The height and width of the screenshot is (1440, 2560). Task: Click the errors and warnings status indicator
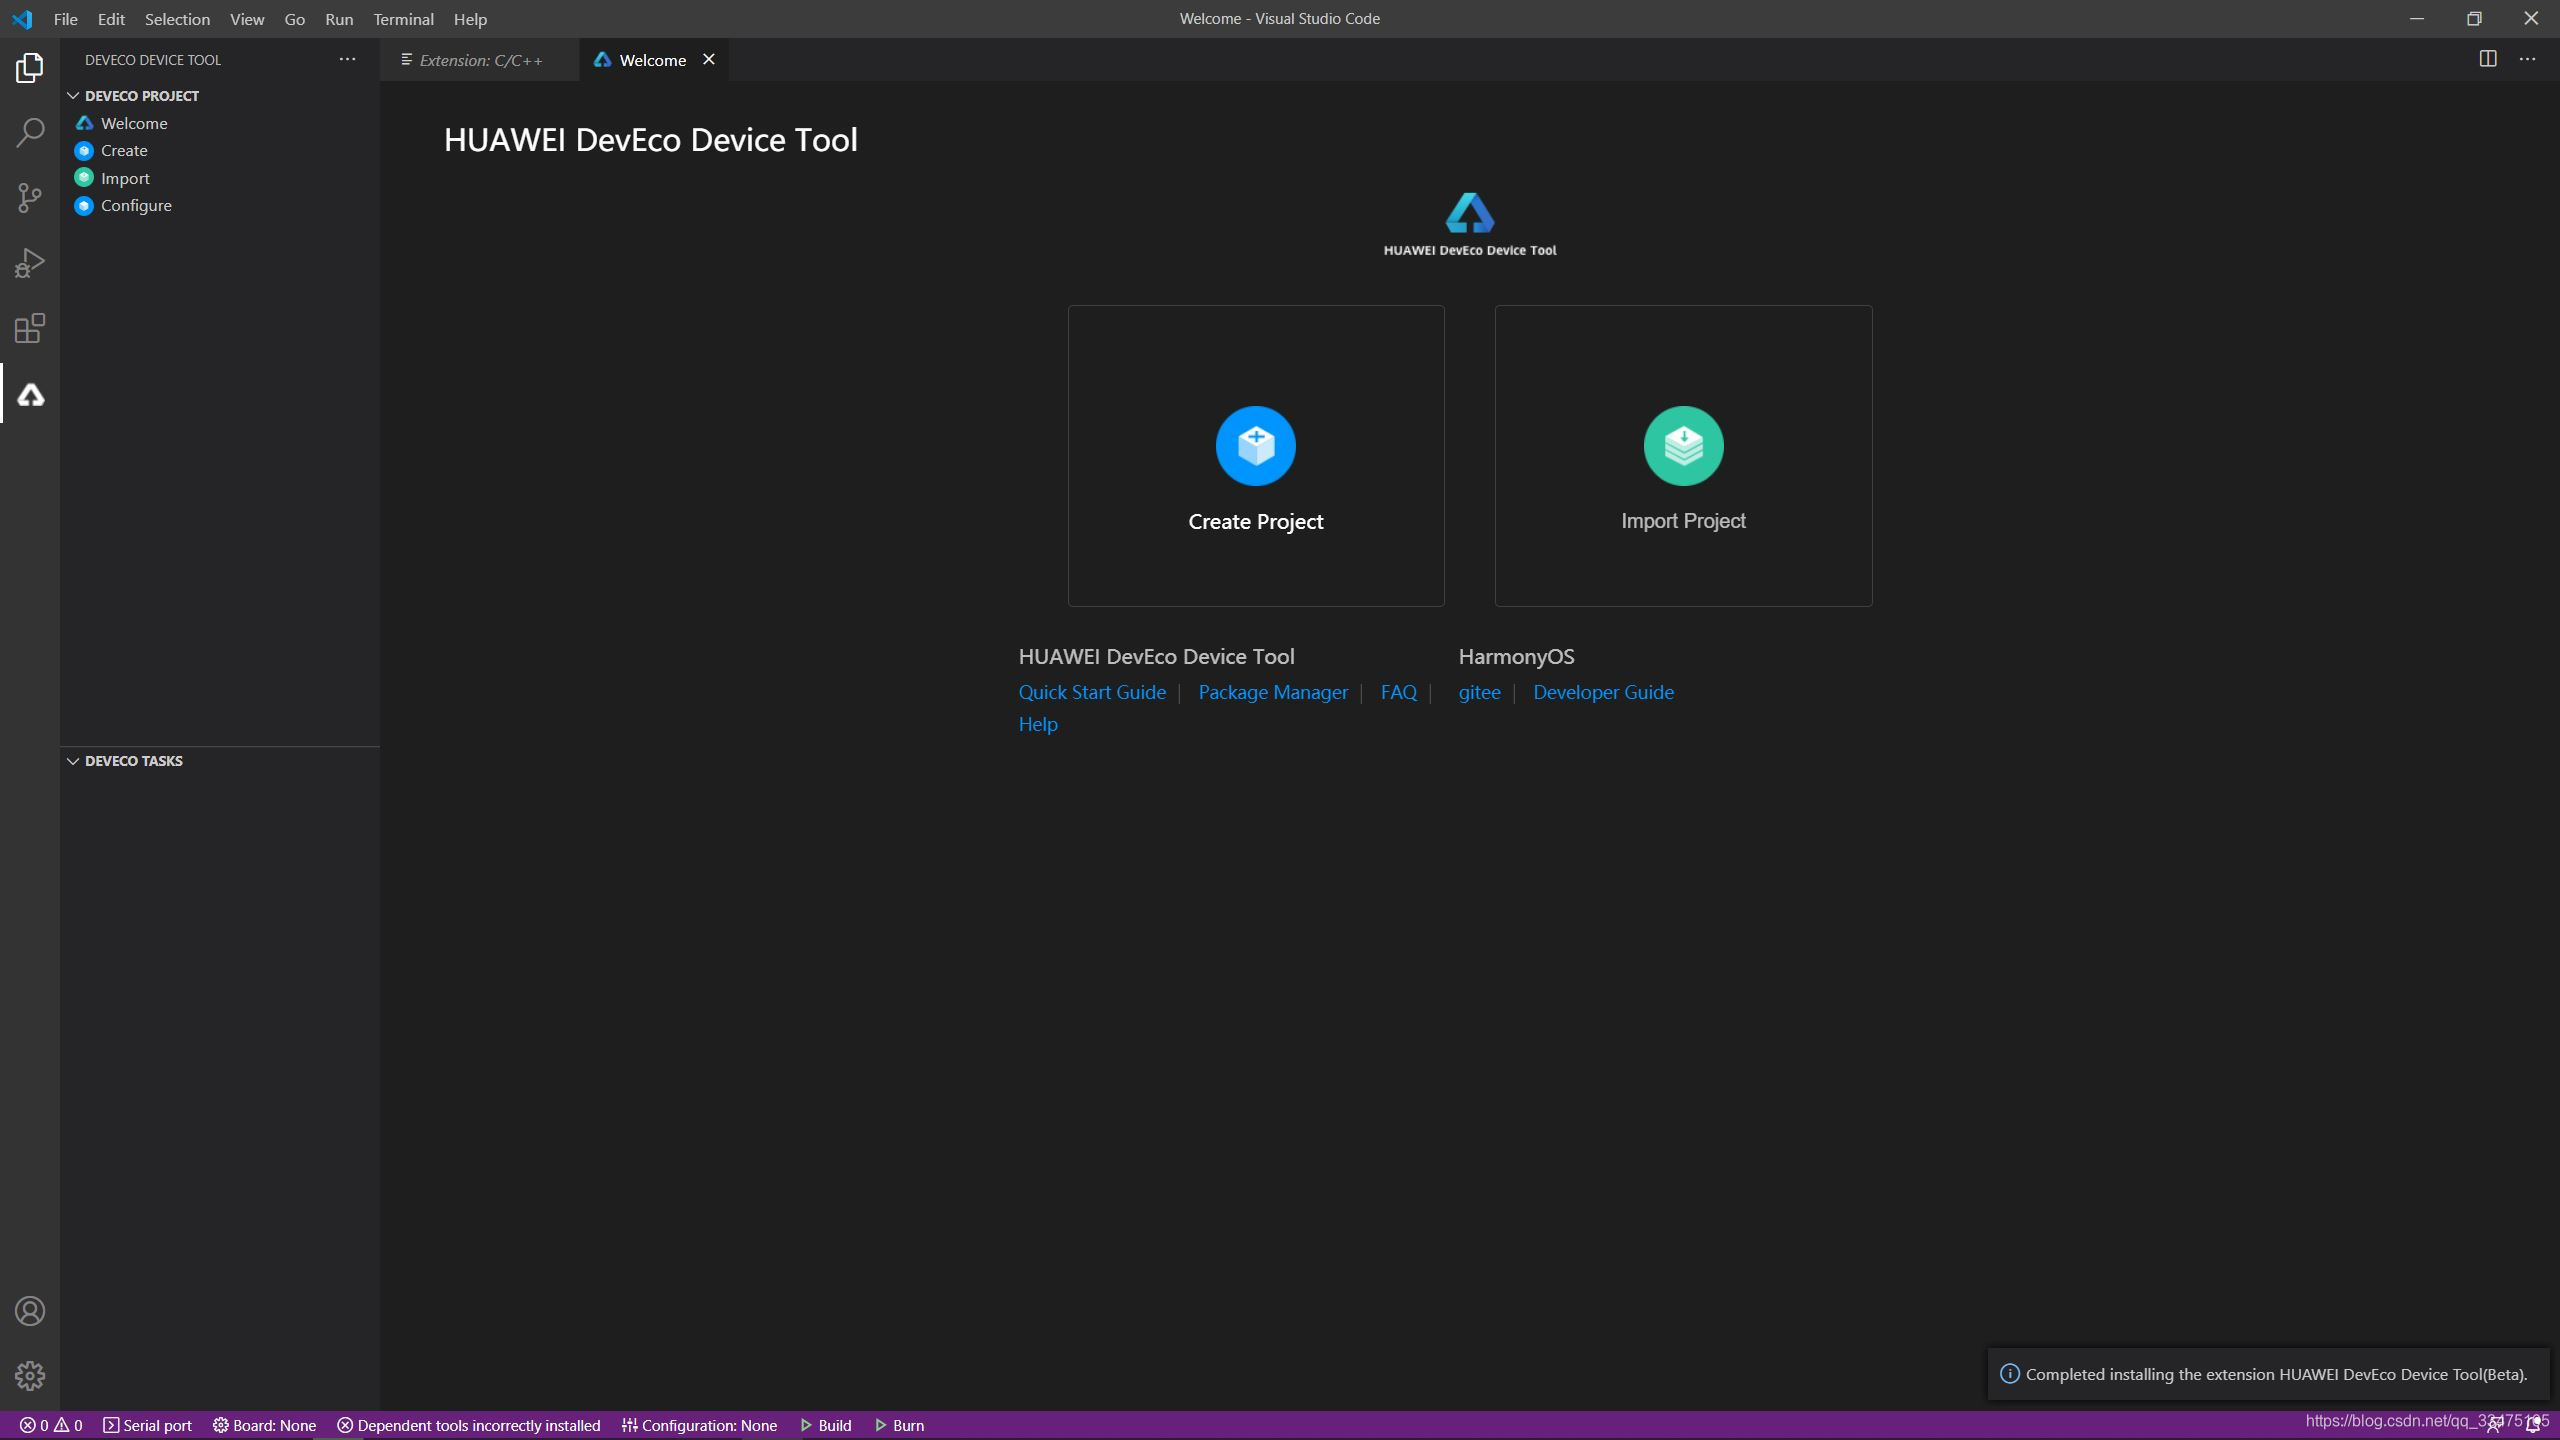[51, 1426]
